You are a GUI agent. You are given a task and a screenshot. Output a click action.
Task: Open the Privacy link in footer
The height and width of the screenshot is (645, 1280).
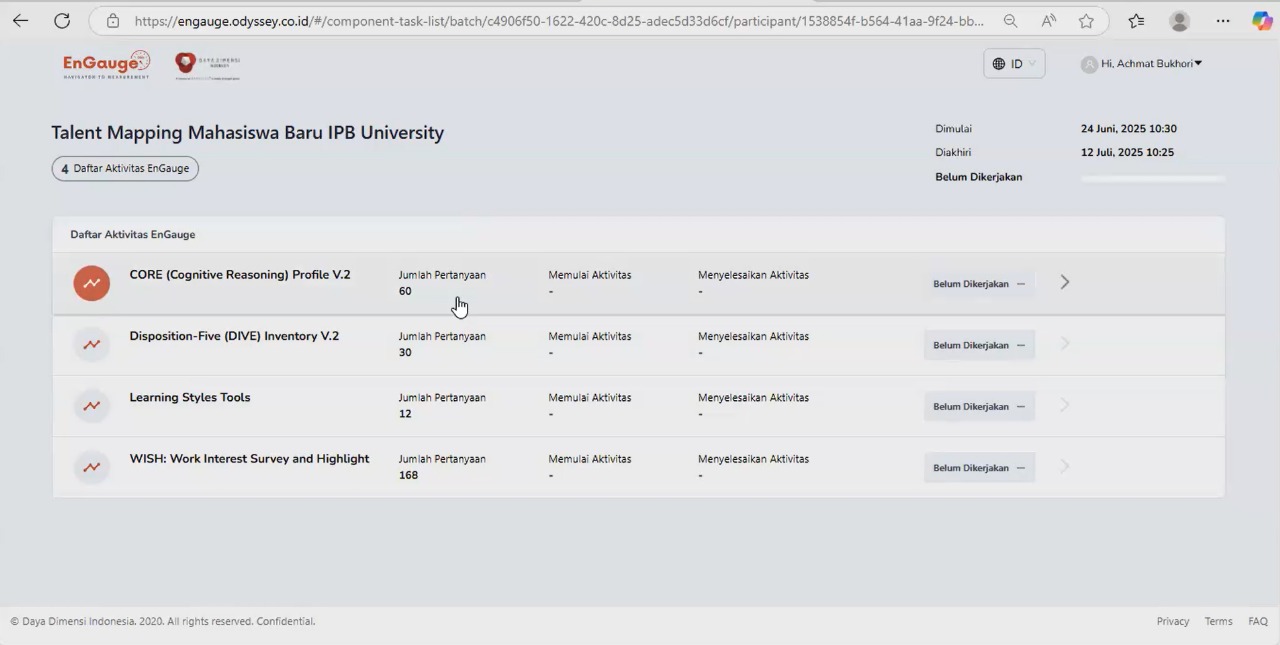pyautogui.click(x=1172, y=621)
